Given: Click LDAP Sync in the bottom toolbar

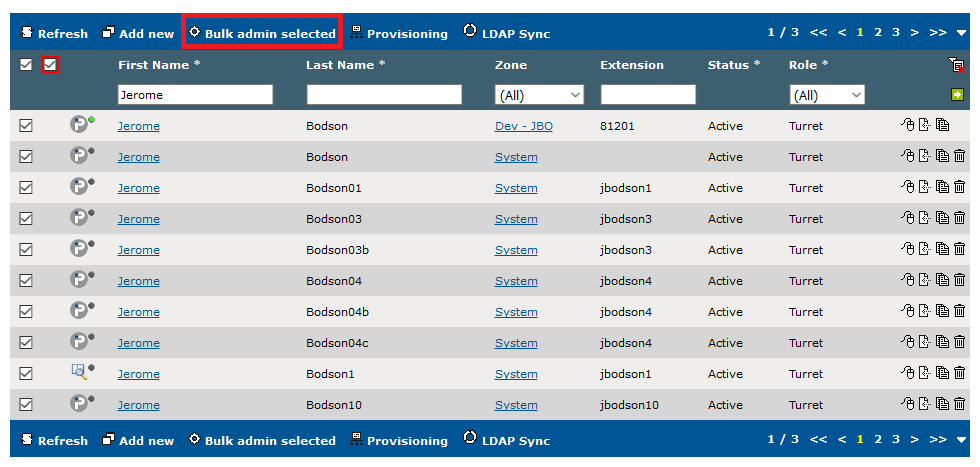Looking at the screenshot, I should (x=507, y=440).
